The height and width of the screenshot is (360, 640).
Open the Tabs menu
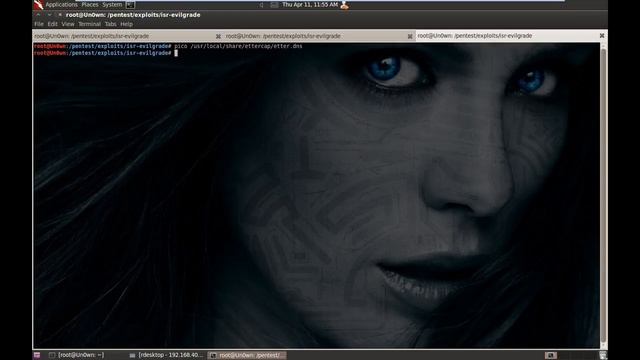(110, 24)
